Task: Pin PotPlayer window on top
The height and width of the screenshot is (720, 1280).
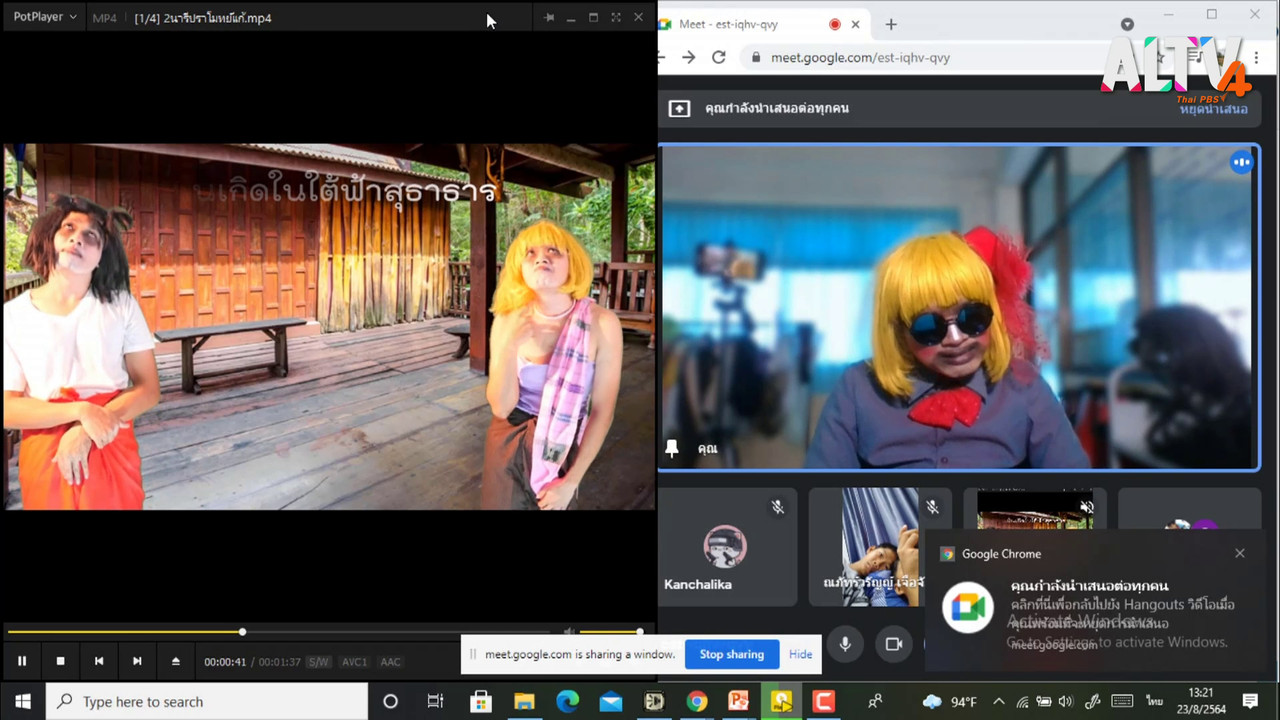Action: 549,18
